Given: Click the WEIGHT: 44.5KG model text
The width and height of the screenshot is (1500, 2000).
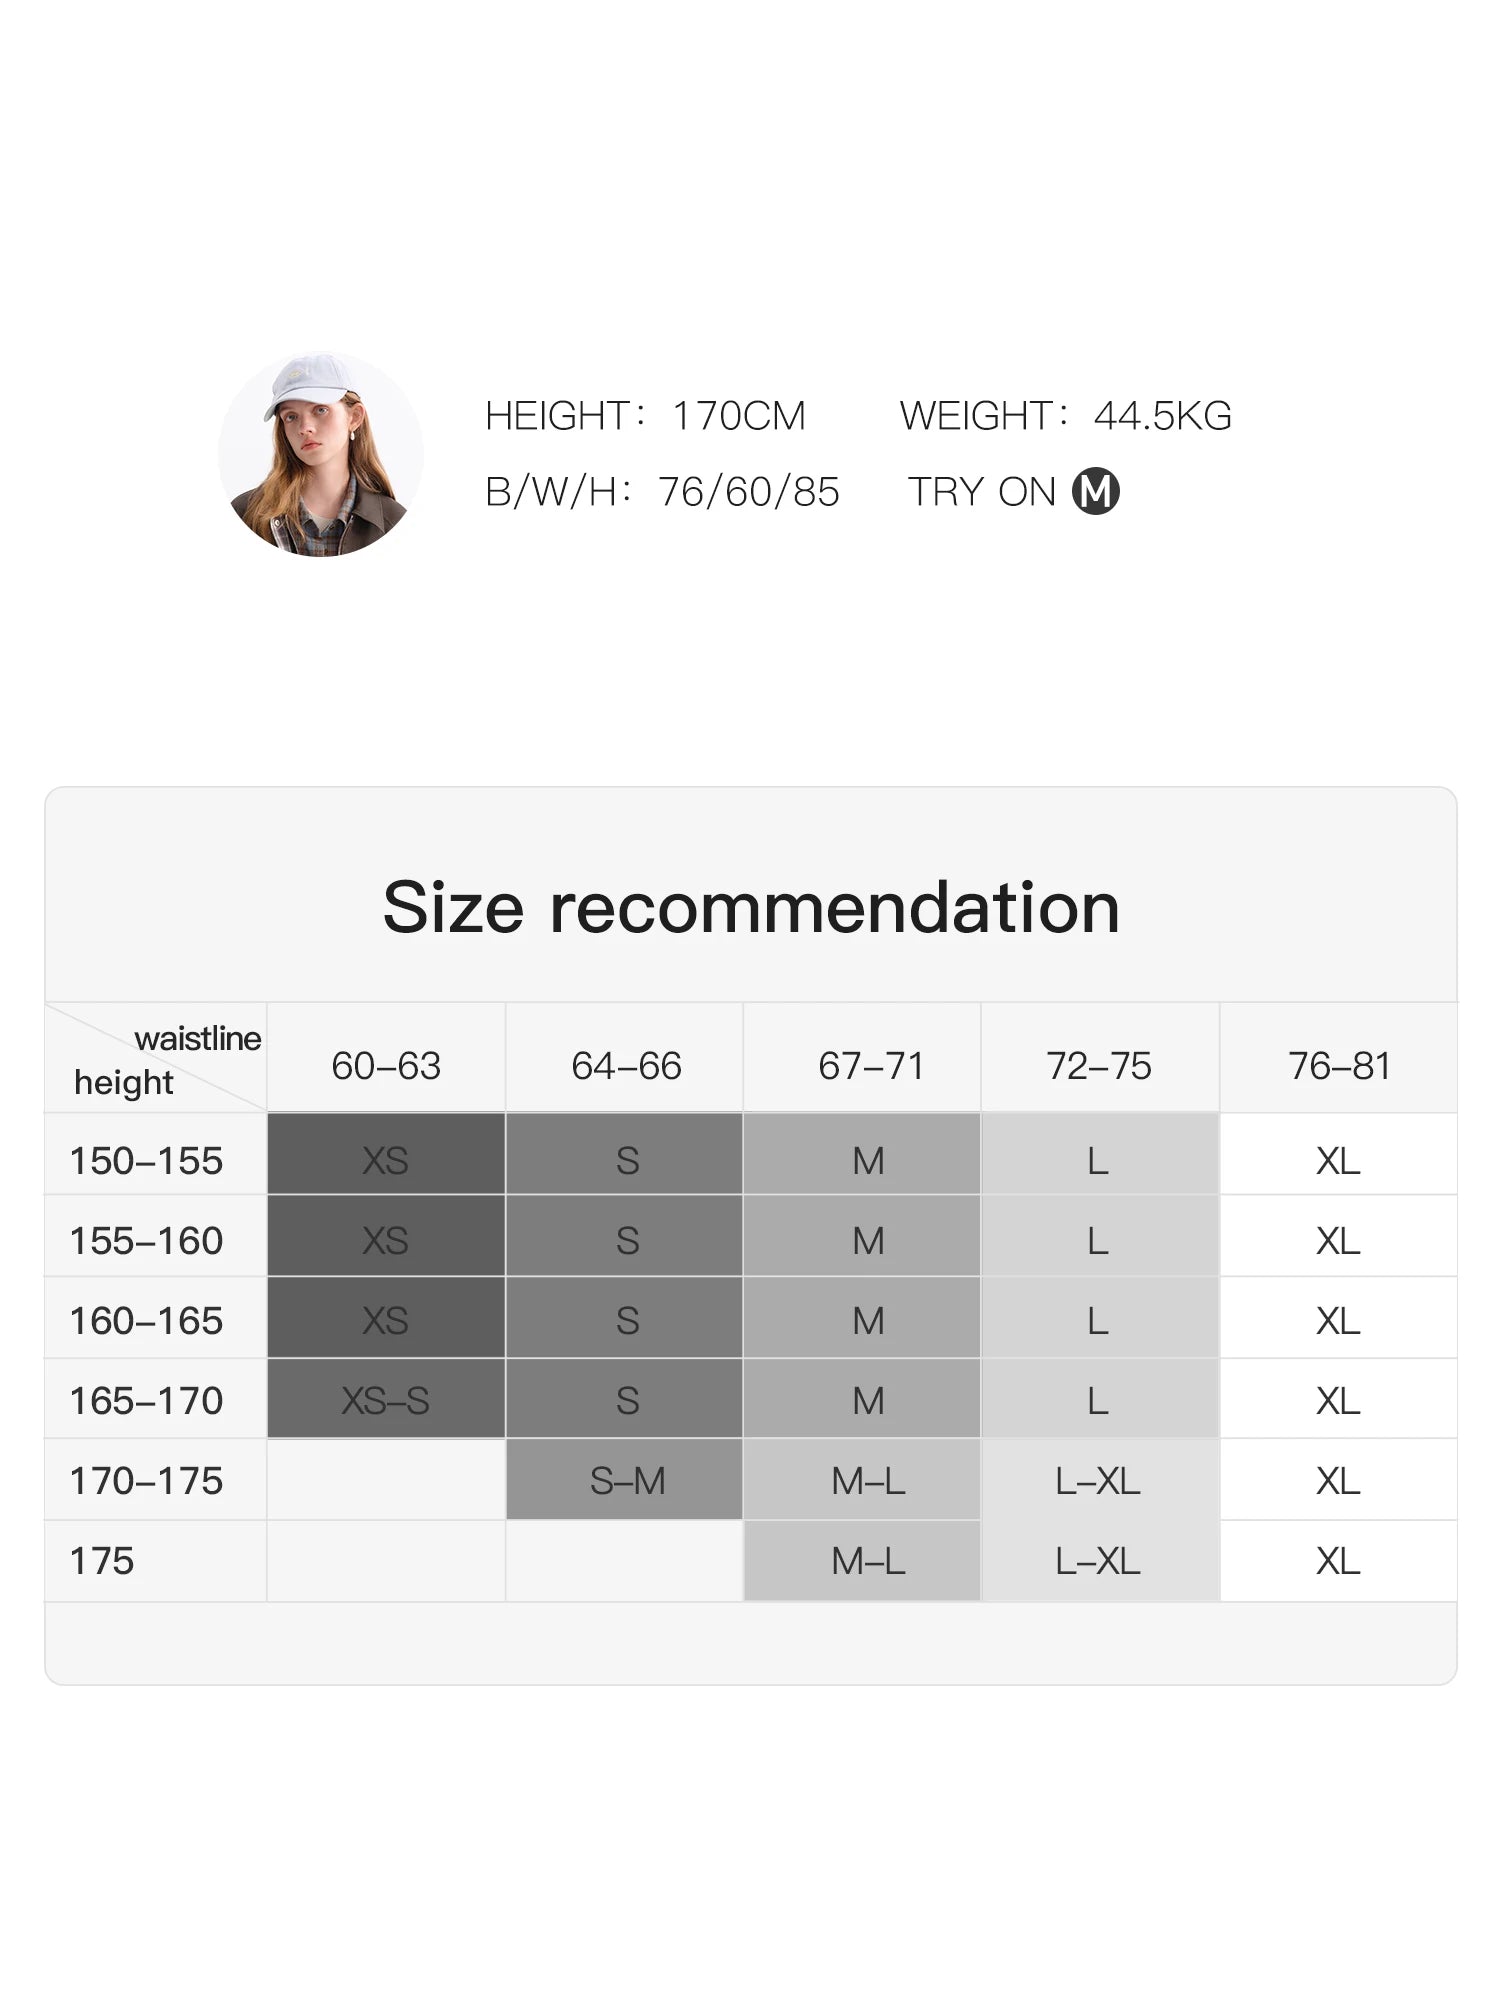Looking at the screenshot, I should pyautogui.click(x=1065, y=416).
